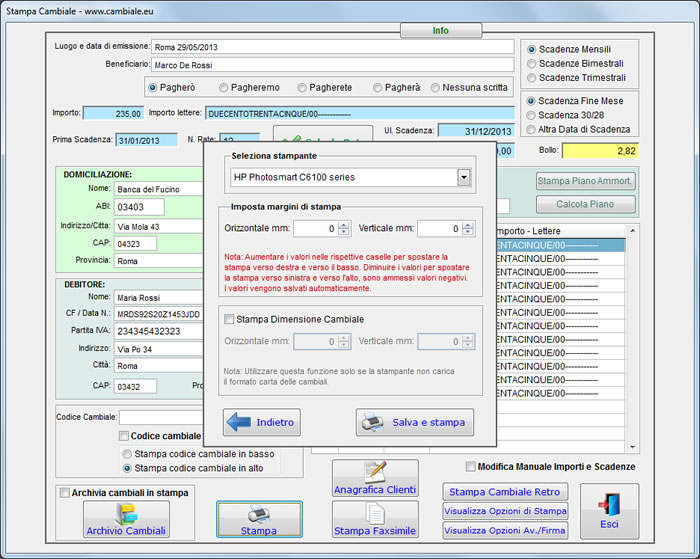Viewport: 700px width, 559px height.
Task: Select Scadenze Mensili radio button
Action: 532,50
